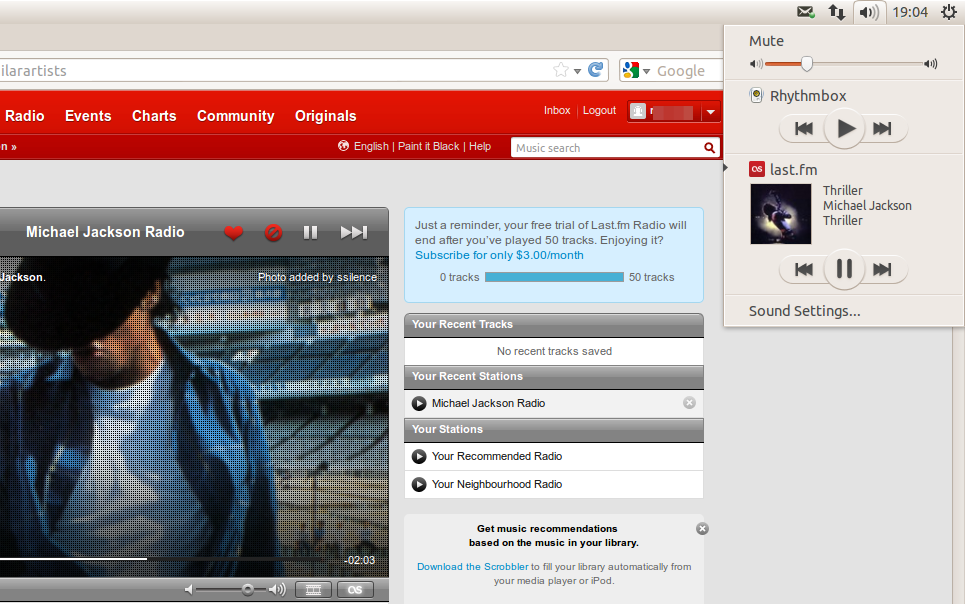Switch to Paint it Black theme

428,146
